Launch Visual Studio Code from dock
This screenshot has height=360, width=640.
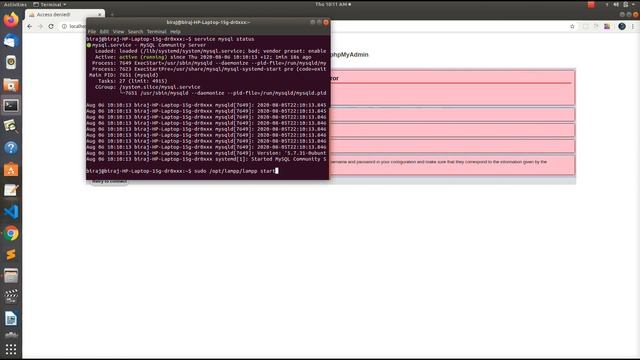[x=11, y=212]
